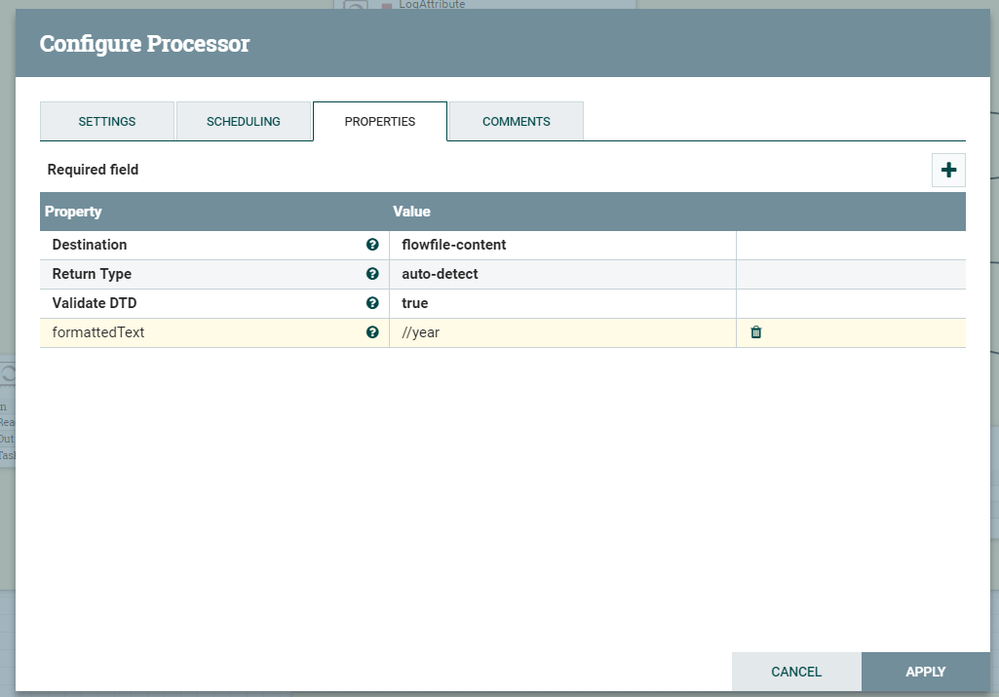The height and width of the screenshot is (697, 999).
Task: Open help for formattedText property
Action: click(x=373, y=333)
